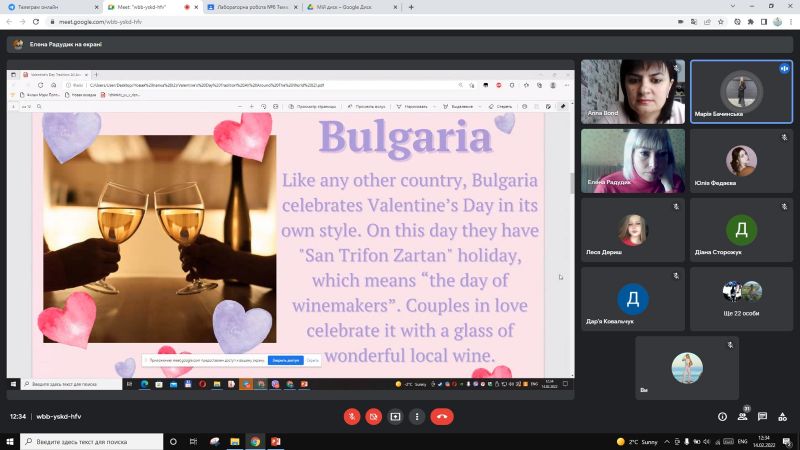Click Юлія Федаєва participant tile
The width and height of the screenshot is (800, 450).
(x=741, y=161)
